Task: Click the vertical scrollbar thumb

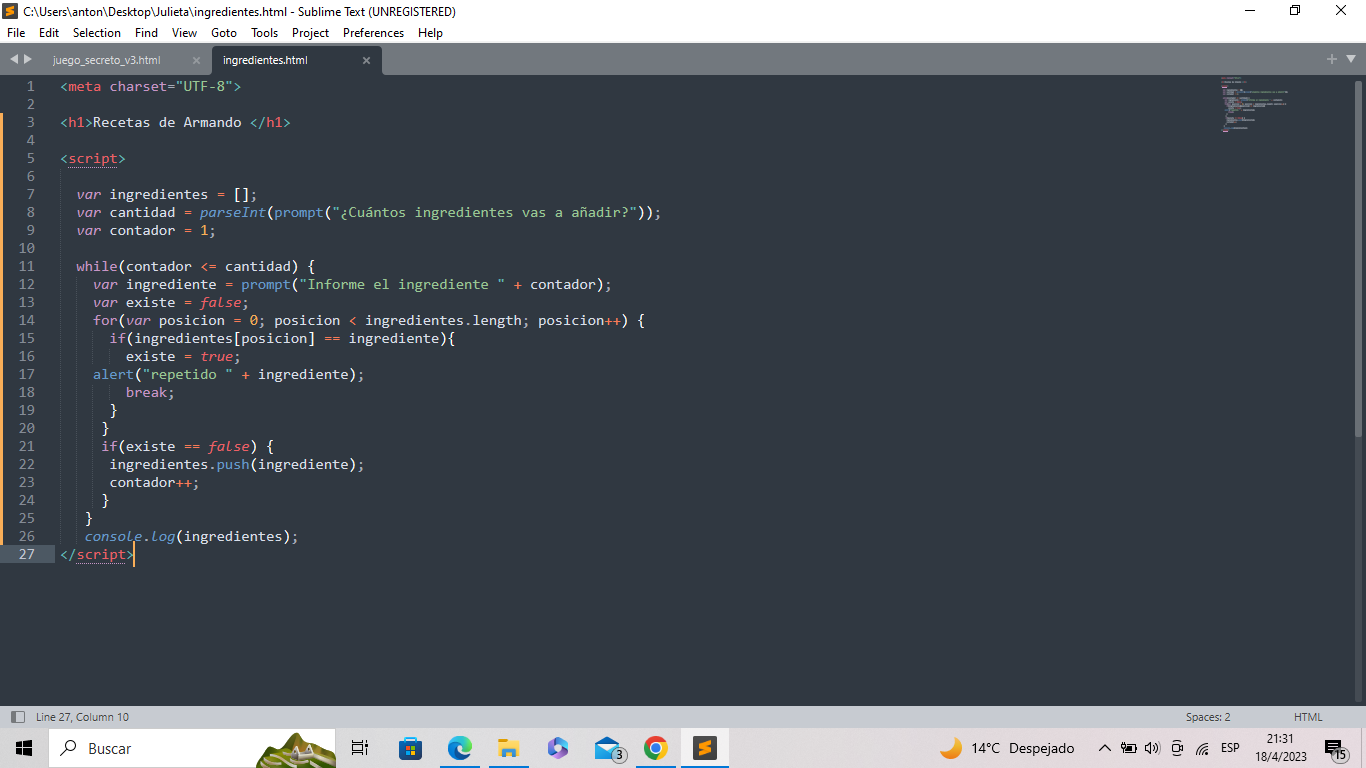Action: pyautogui.click(x=1358, y=257)
